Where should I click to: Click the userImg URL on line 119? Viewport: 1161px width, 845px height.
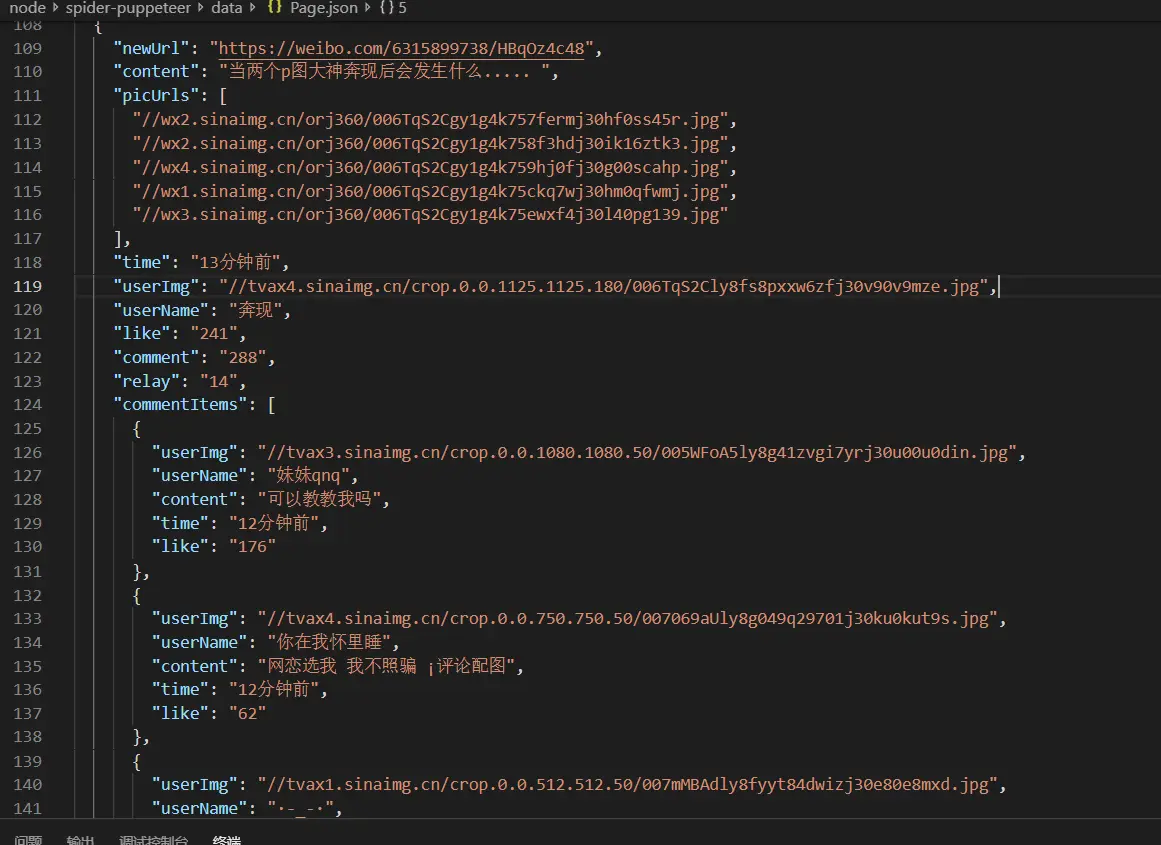pyautogui.click(x=603, y=287)
